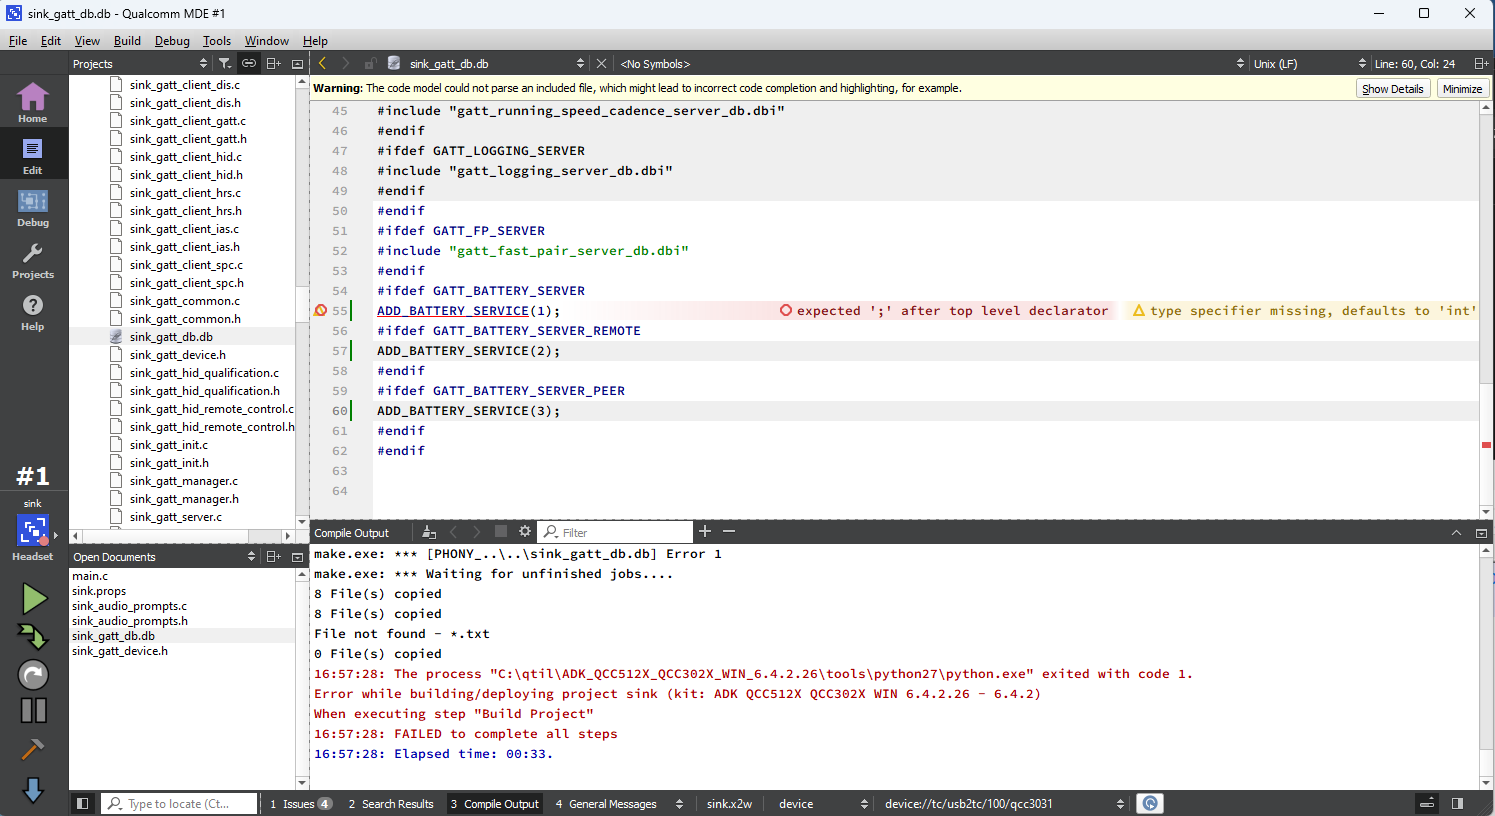Image resolution: width=1495 pixels, height=816 pixels.
Task: Split the Open Documents panel
Action: point(273,557)
